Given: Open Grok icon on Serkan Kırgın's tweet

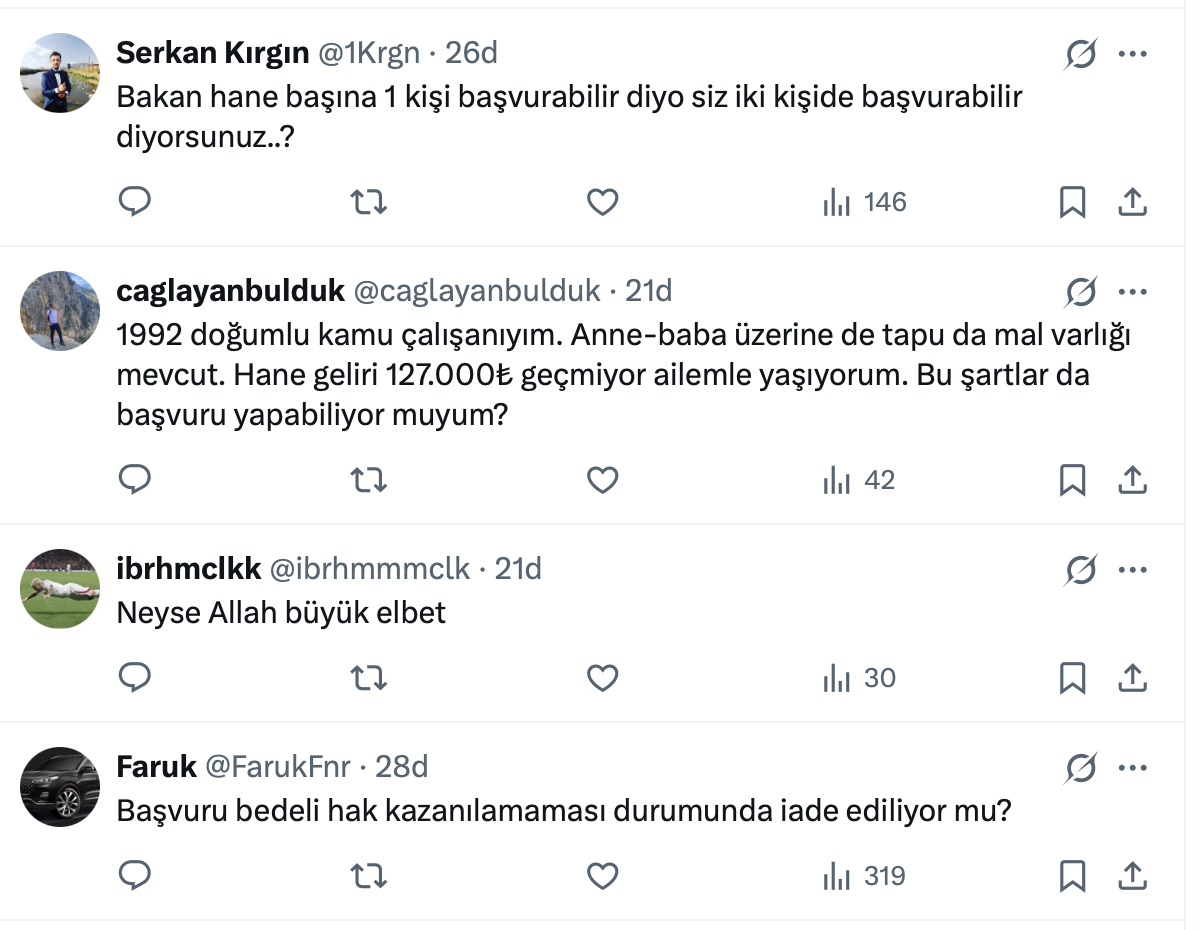Looking at the screenshot, I should click(x=1080, y=54).
